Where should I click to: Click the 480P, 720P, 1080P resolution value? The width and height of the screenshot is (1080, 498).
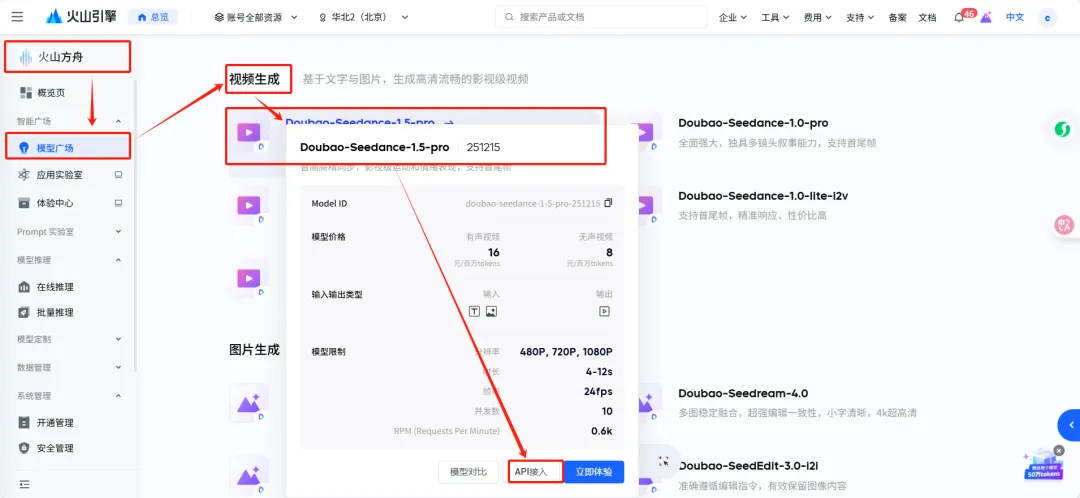(566, 352)
